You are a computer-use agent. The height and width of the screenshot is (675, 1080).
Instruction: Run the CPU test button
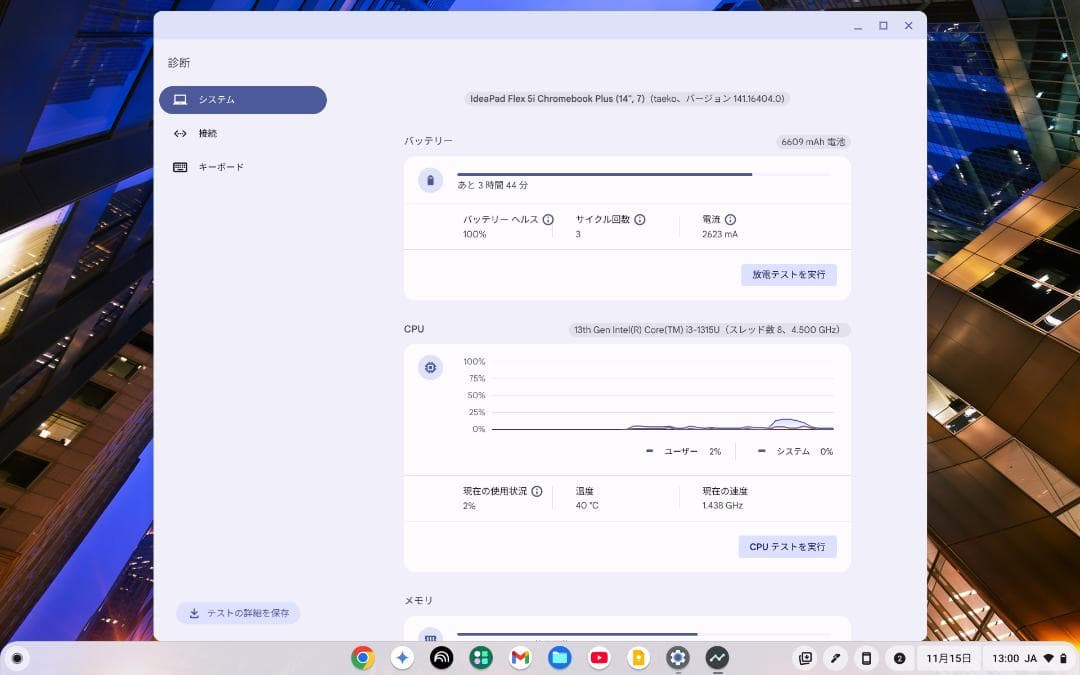click(x=787, y=547)
